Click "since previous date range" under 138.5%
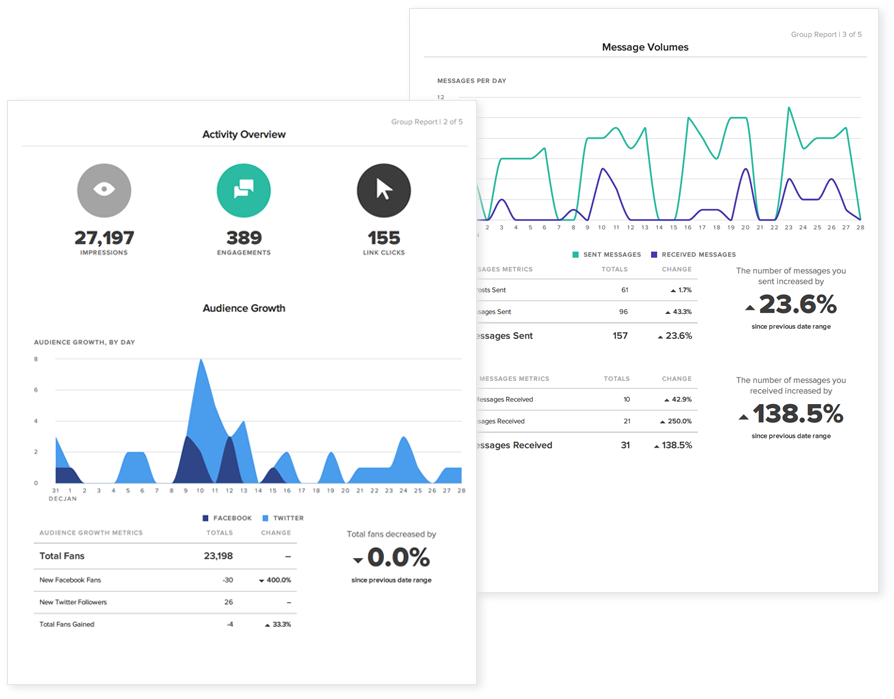This screenshot has height=699, width=894. click(x=791, y=436)
